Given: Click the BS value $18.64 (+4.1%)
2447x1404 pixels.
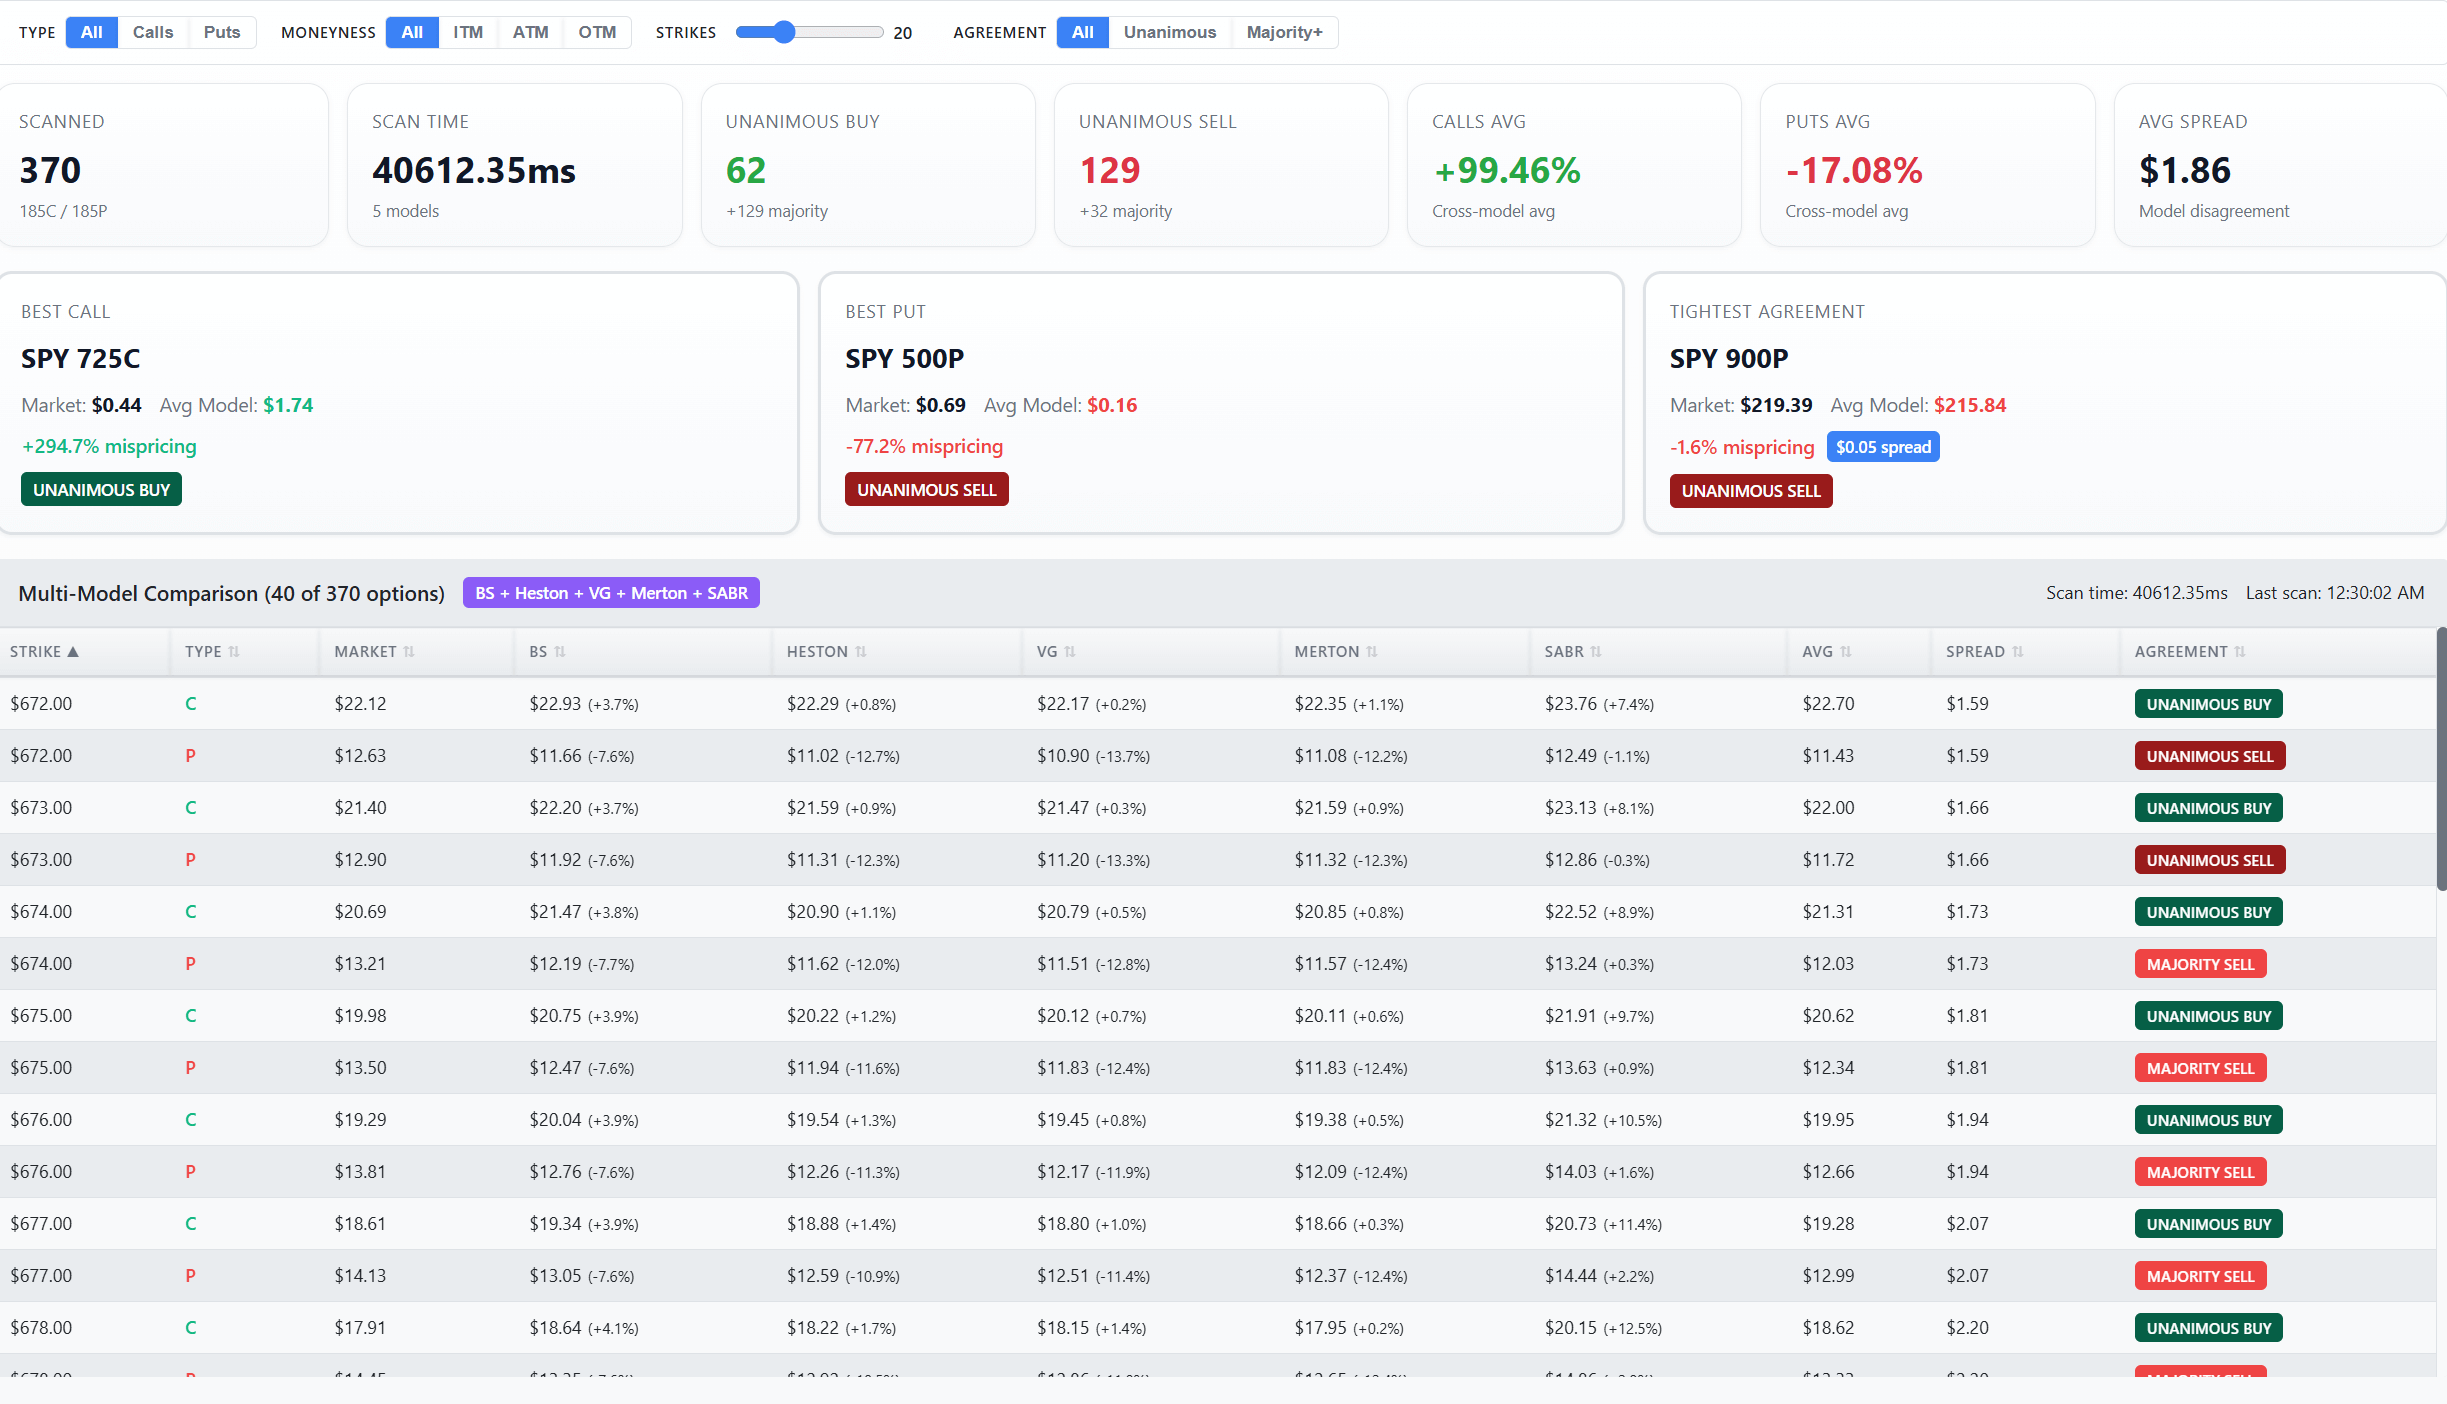Looking at the screenshot, I should (584, 1328).
